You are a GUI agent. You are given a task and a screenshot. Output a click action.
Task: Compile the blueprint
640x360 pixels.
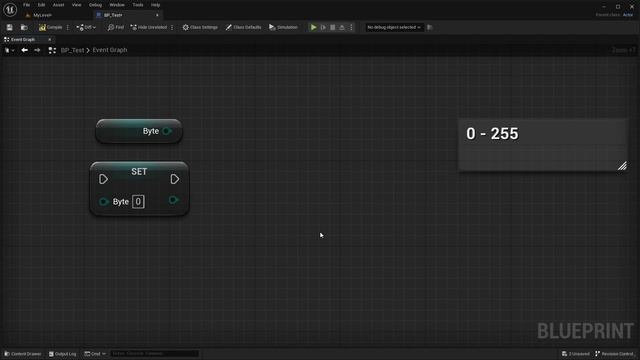51,27
